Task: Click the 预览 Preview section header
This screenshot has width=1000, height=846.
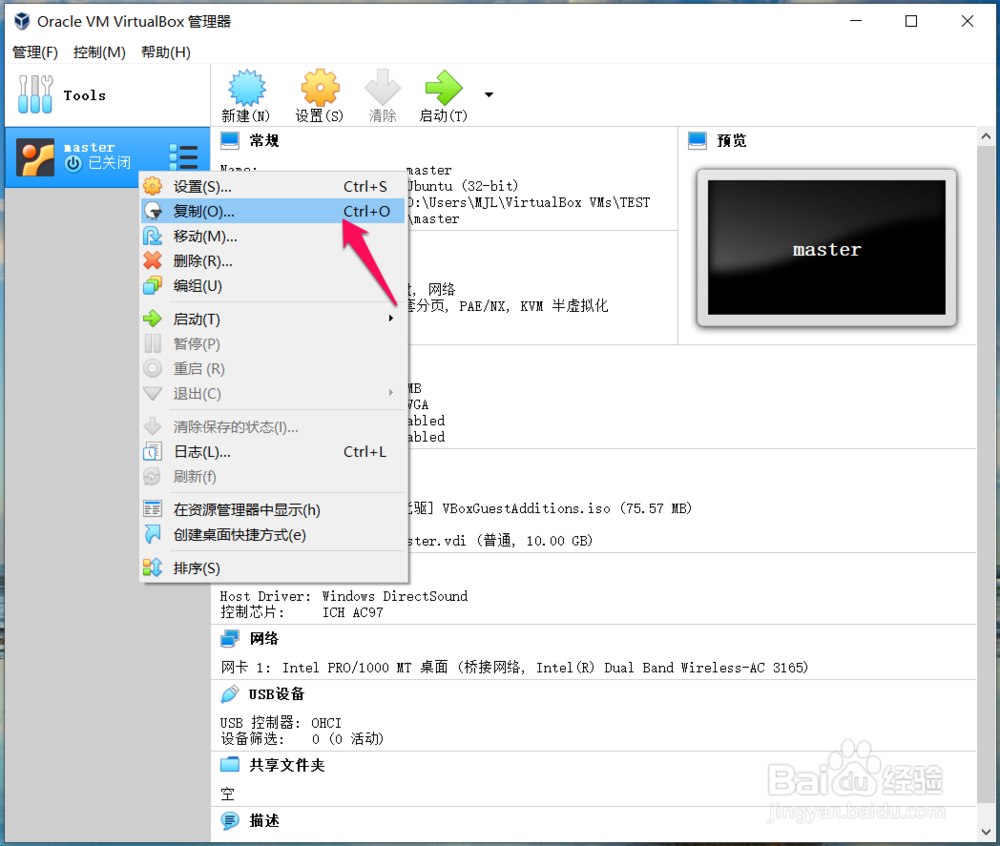Action: point(732,140)
